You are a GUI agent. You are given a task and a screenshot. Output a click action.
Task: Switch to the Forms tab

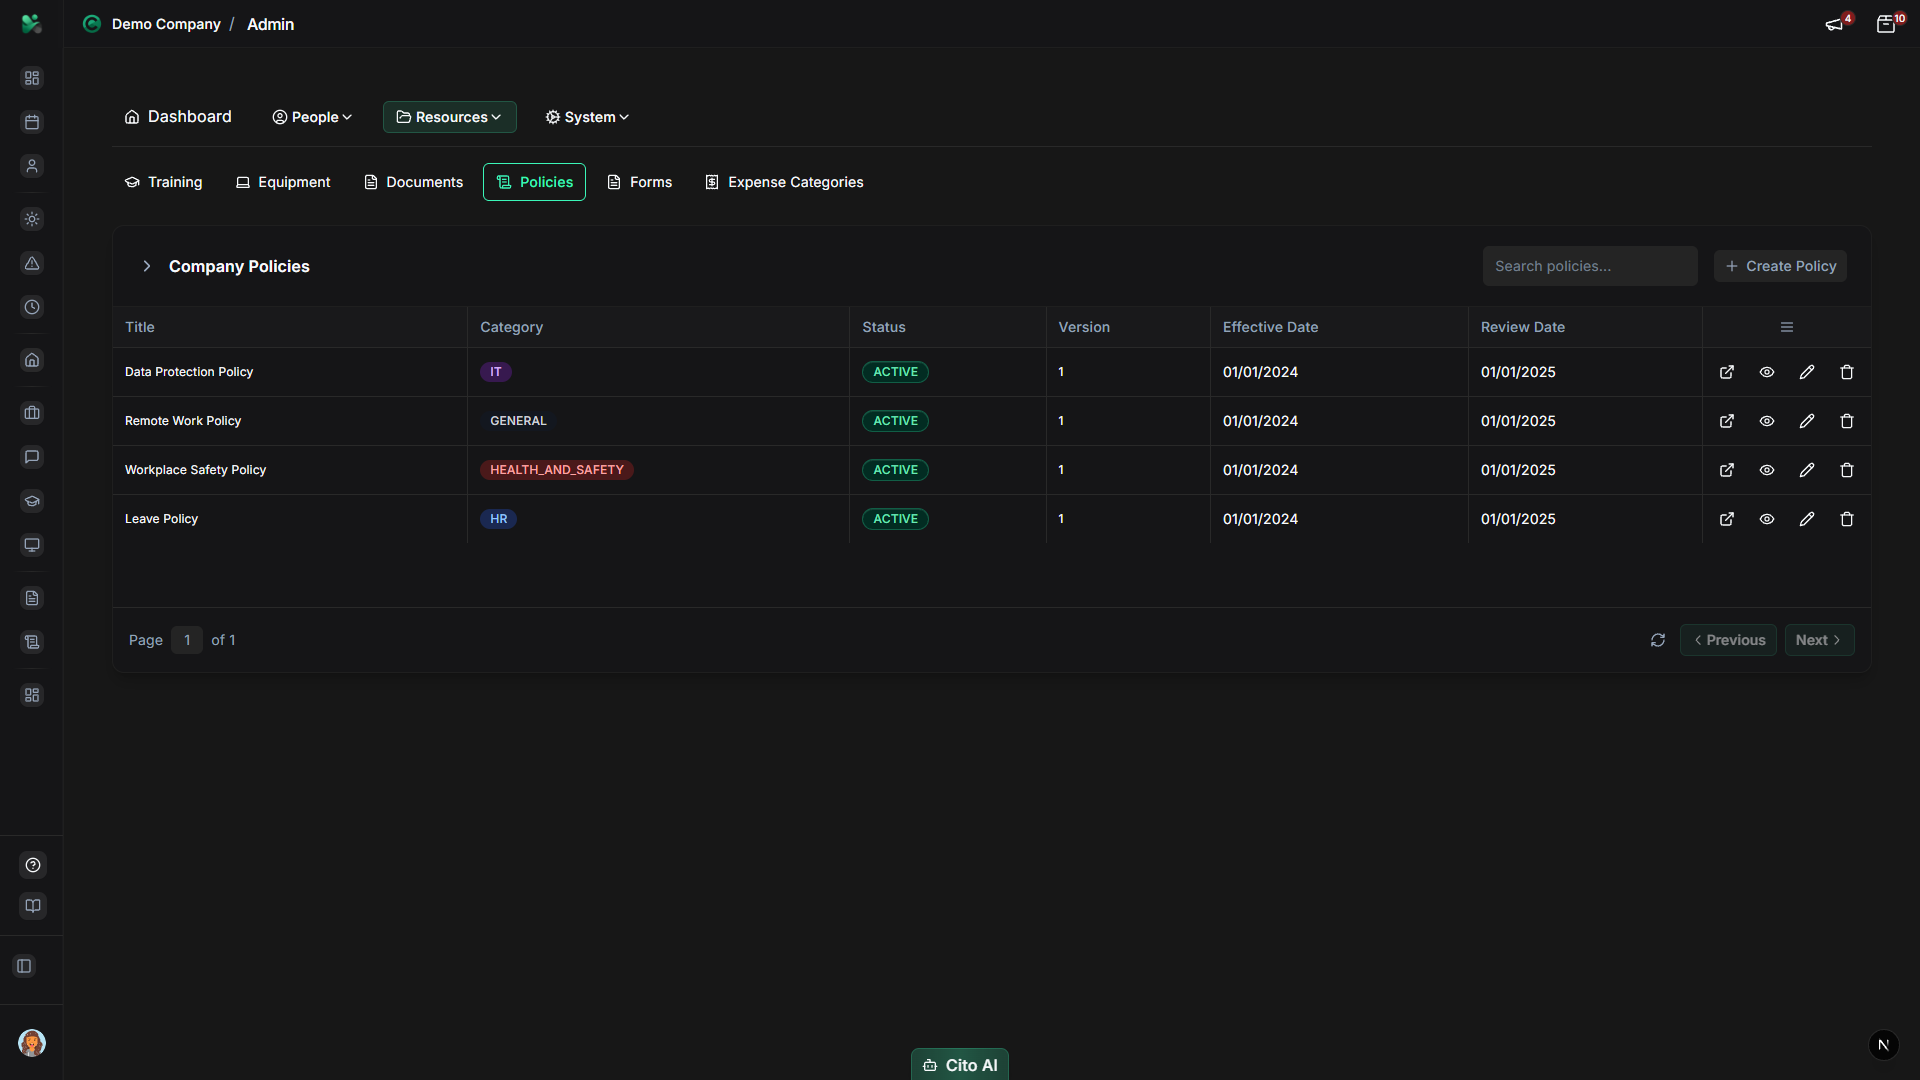(640, 182)
